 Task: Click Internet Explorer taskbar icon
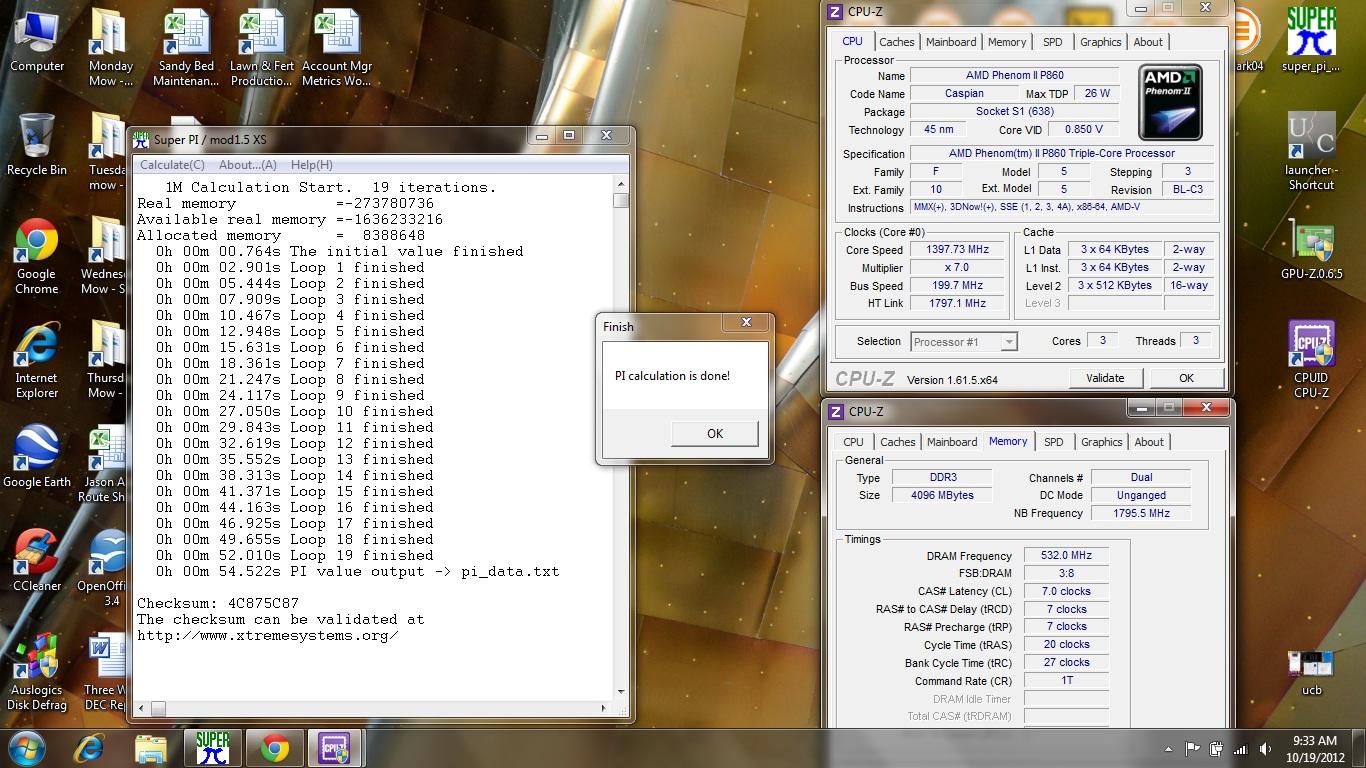click(89, 748)
